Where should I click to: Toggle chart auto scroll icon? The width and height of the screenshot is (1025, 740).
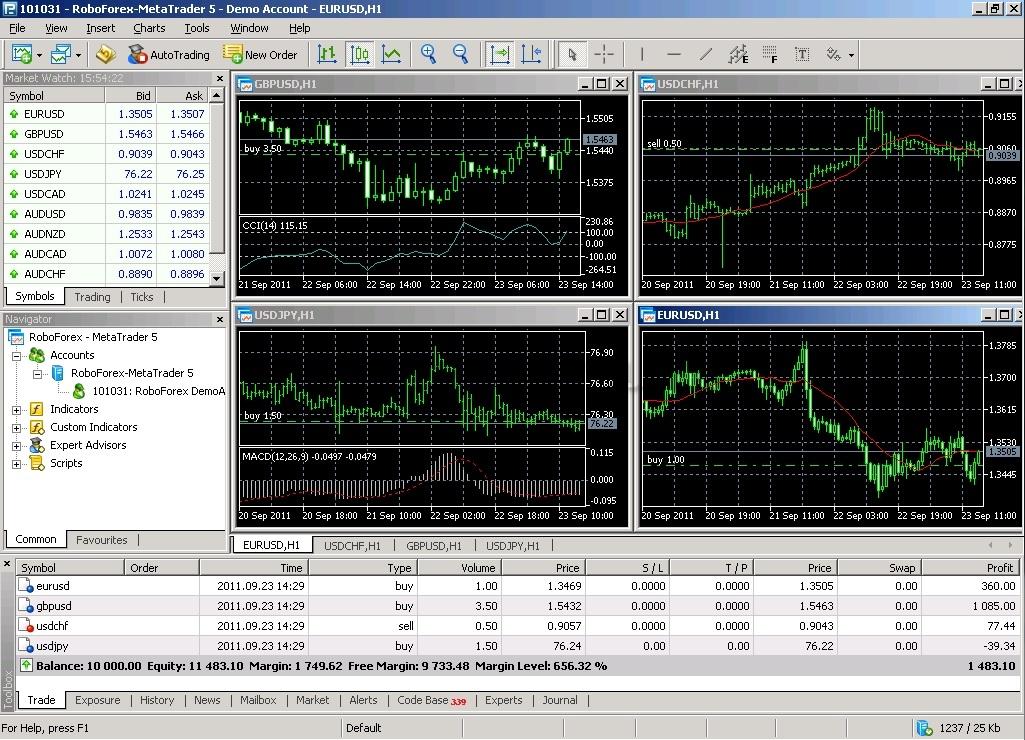pyautogui.click(x=499, y=54)
